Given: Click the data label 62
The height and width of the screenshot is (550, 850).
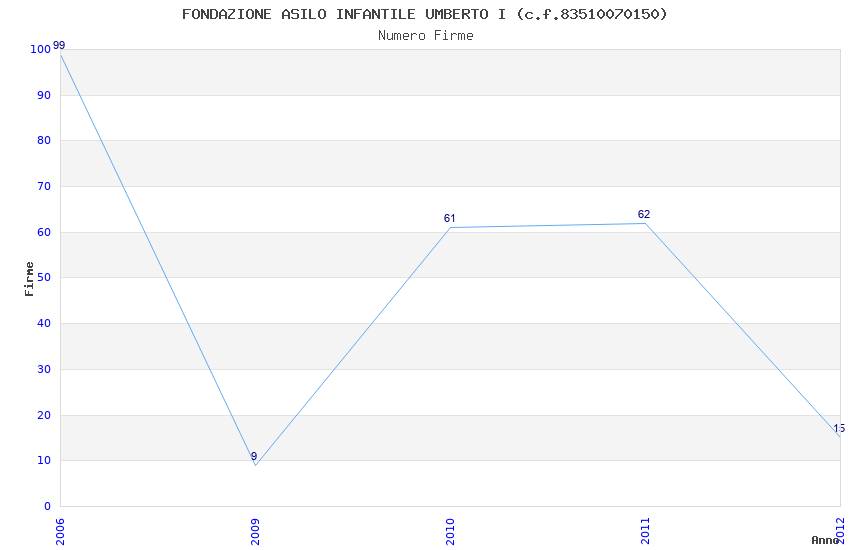Looking at the screenshot, I should coord(643,215).
